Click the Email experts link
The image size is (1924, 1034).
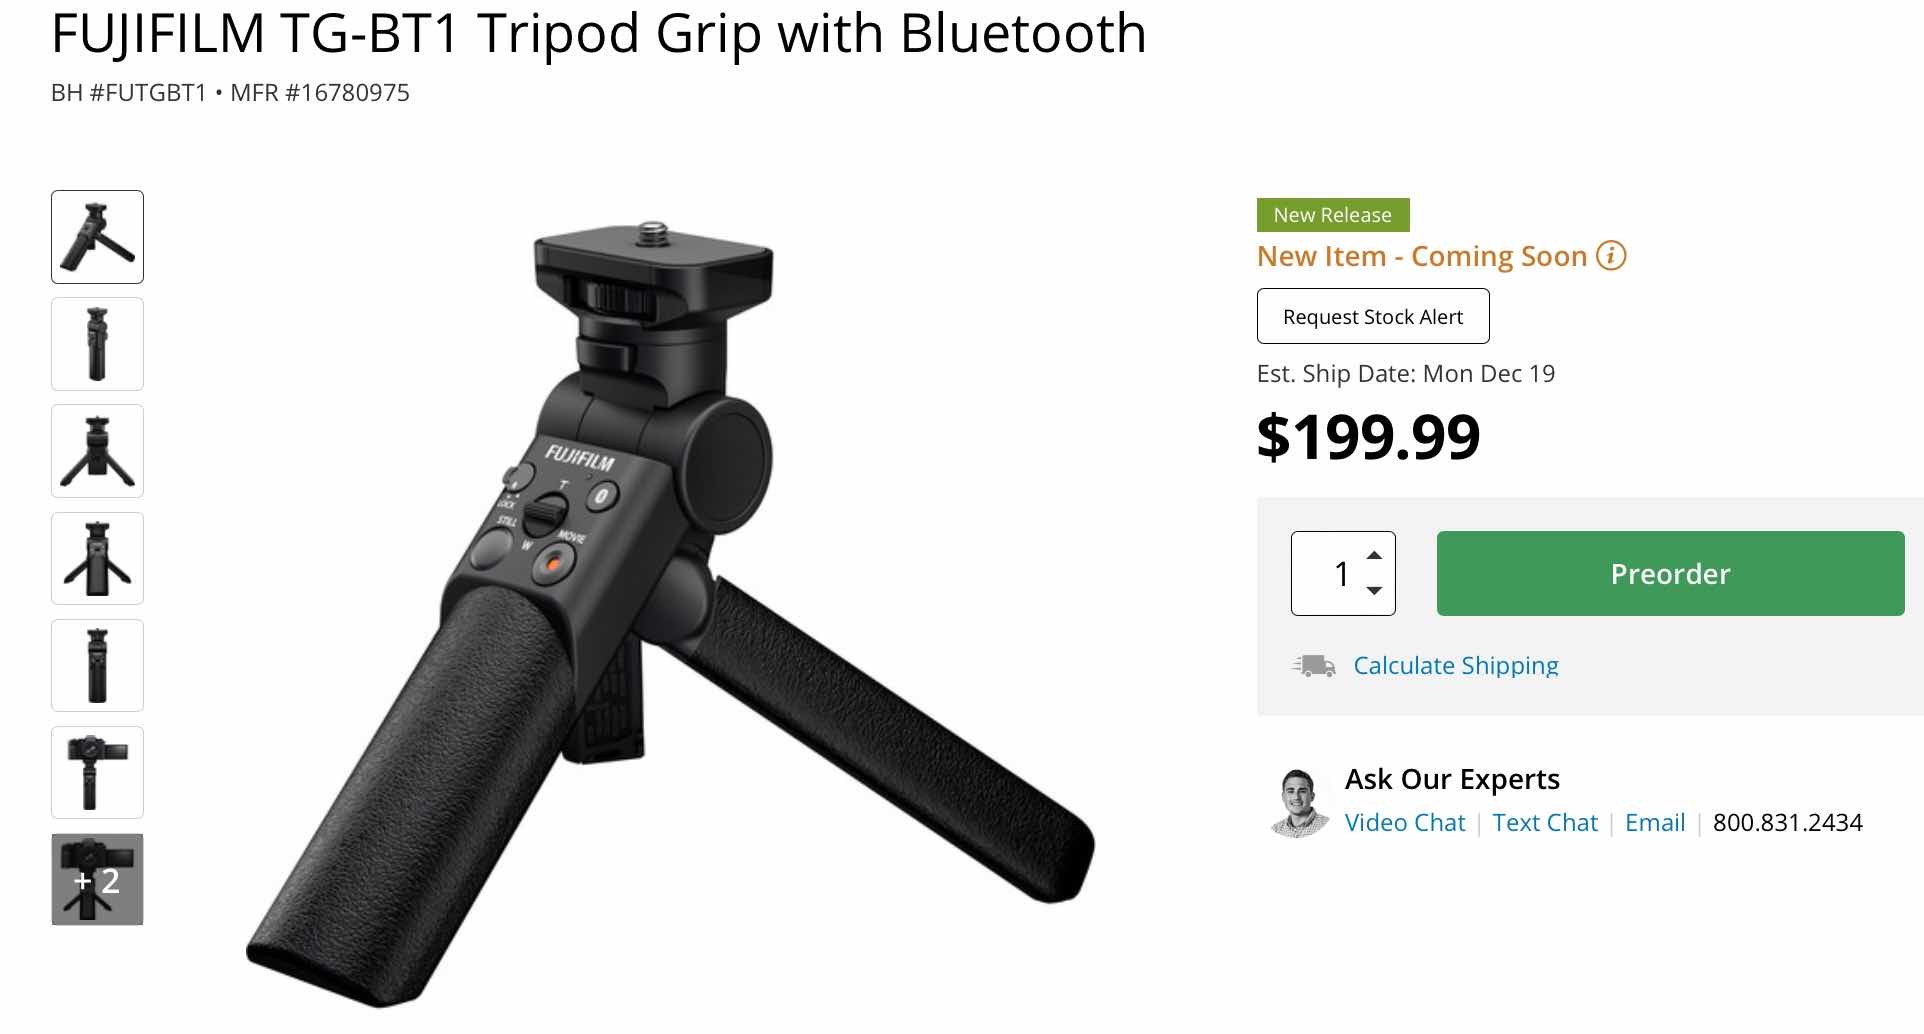1655,823
